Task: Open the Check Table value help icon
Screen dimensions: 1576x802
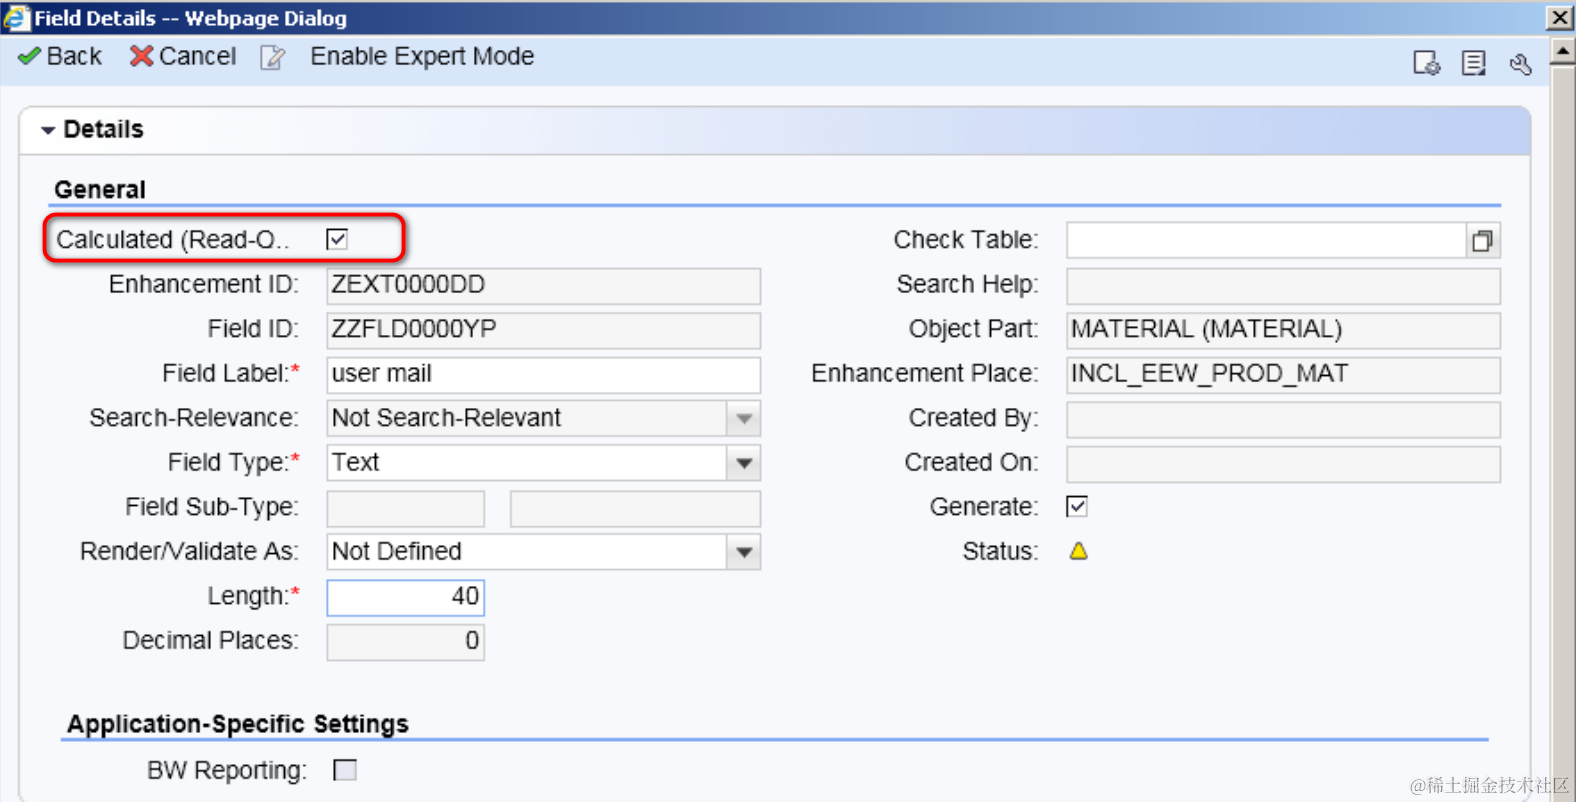Action: click(x=1483, y=240)
